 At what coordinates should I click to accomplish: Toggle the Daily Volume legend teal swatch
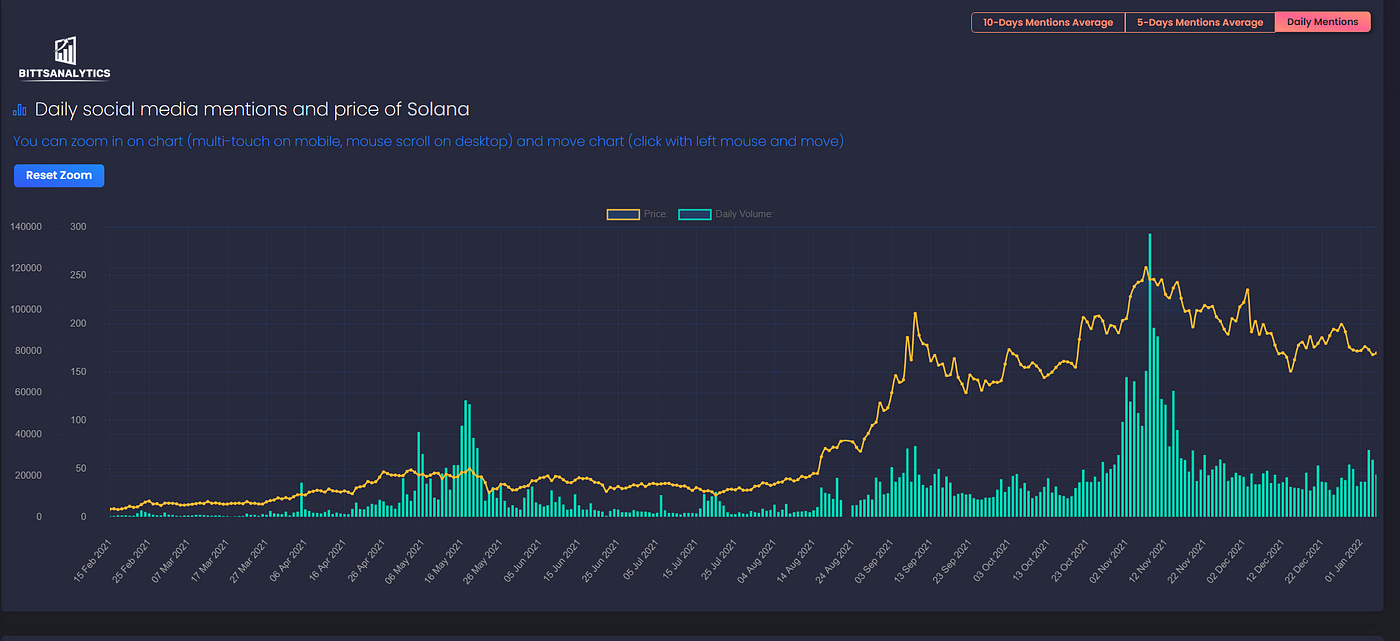pos(695,214)
